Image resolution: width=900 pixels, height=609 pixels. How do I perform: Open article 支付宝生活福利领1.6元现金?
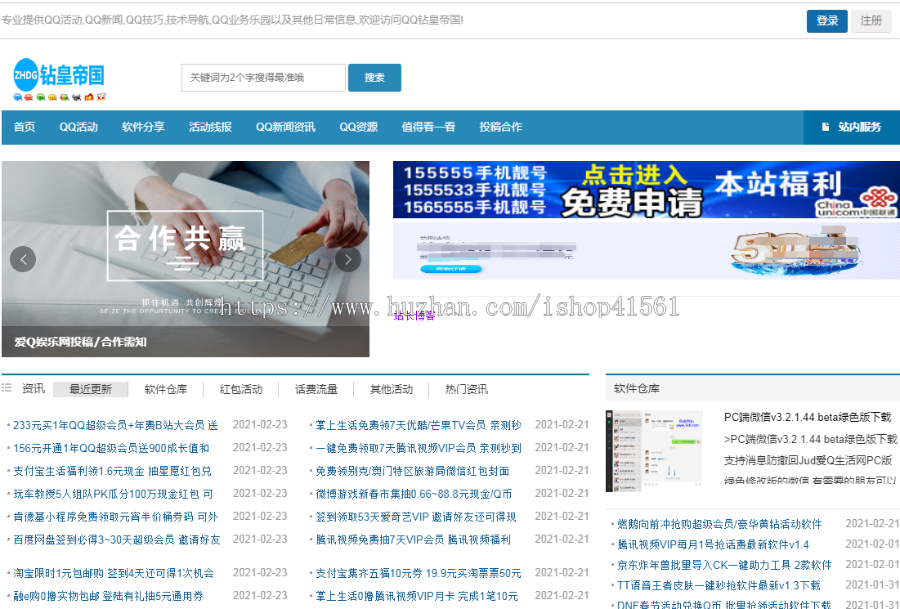pyautogui.click(x=112, y=471)
